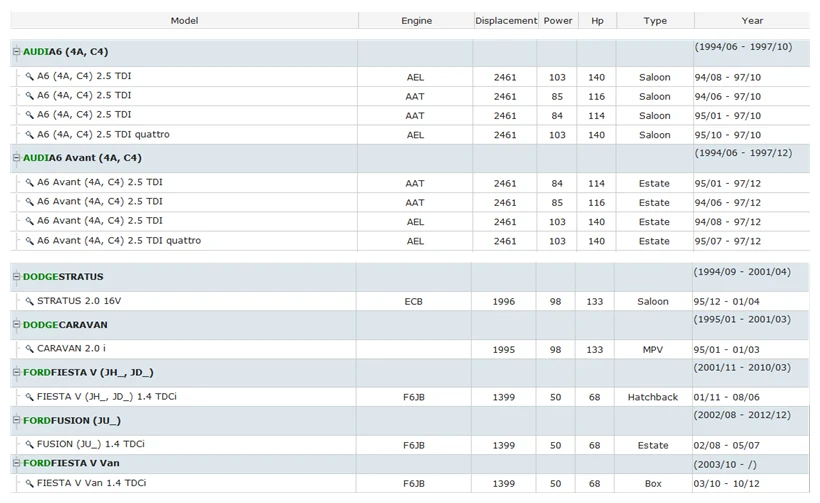Screen dimensions: 820x503
Task: Click magnifier icon beside STRATUS 2.0 16V
Action: pyautogui.click(x=29, y=301)
